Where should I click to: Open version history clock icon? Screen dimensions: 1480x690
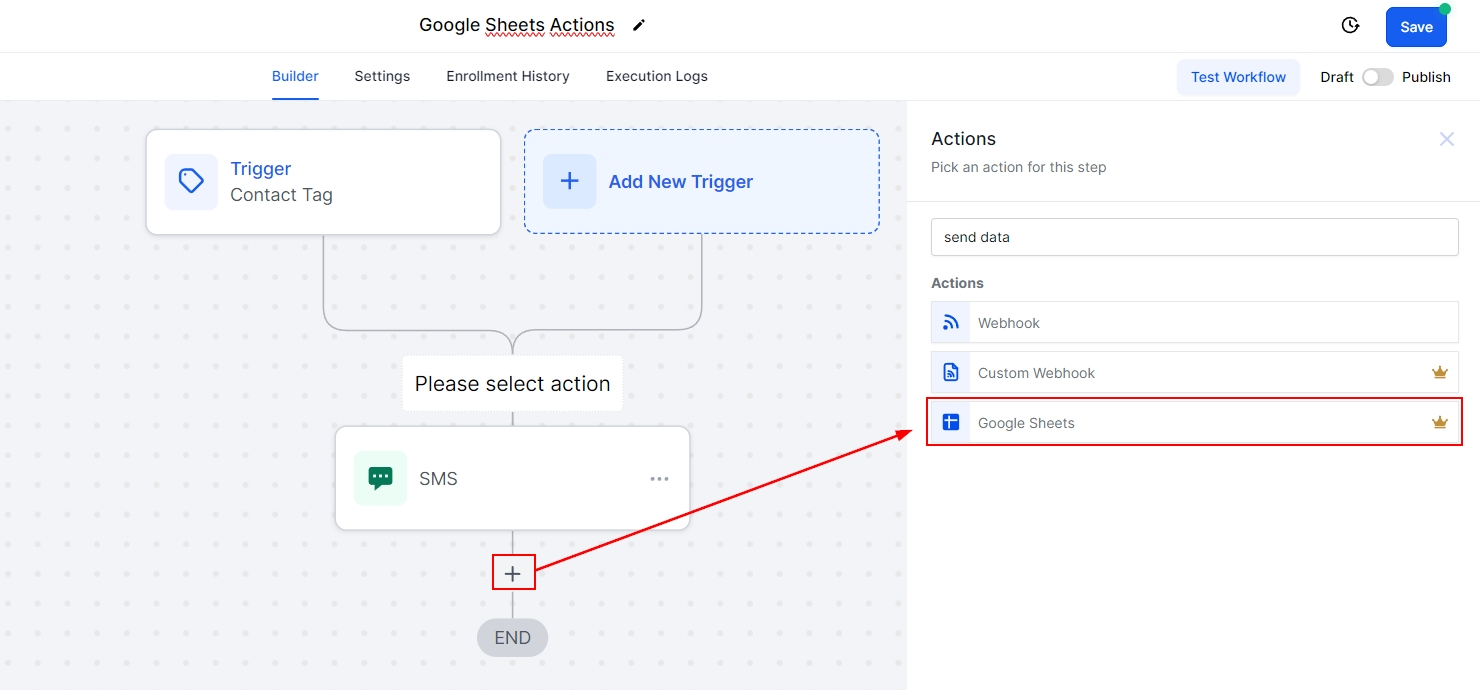click(1350, 26)
